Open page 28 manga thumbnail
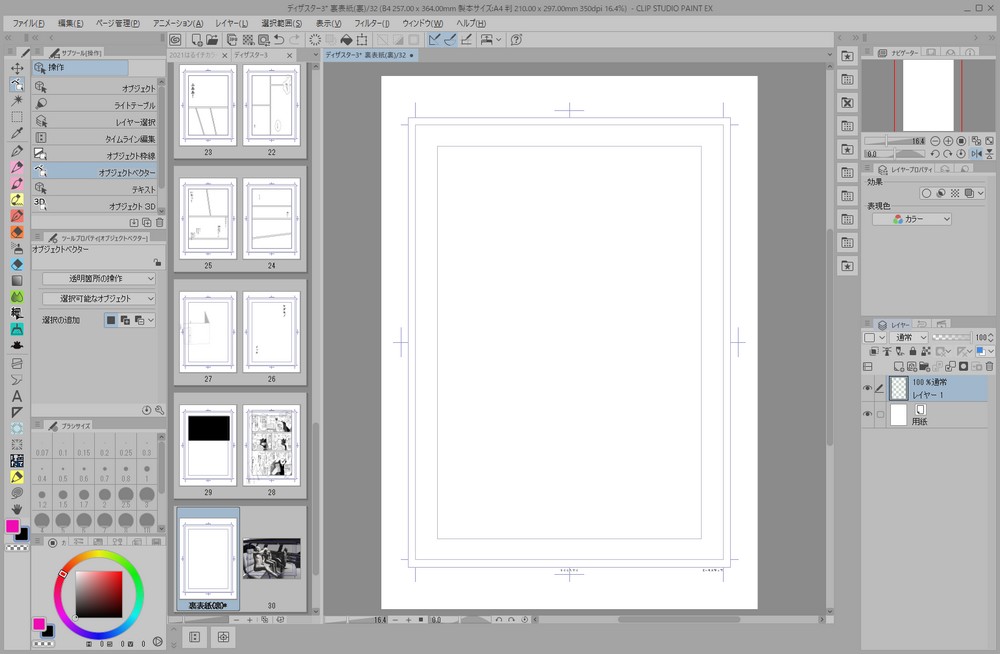The image size is (1000, 654). (272, 445)
